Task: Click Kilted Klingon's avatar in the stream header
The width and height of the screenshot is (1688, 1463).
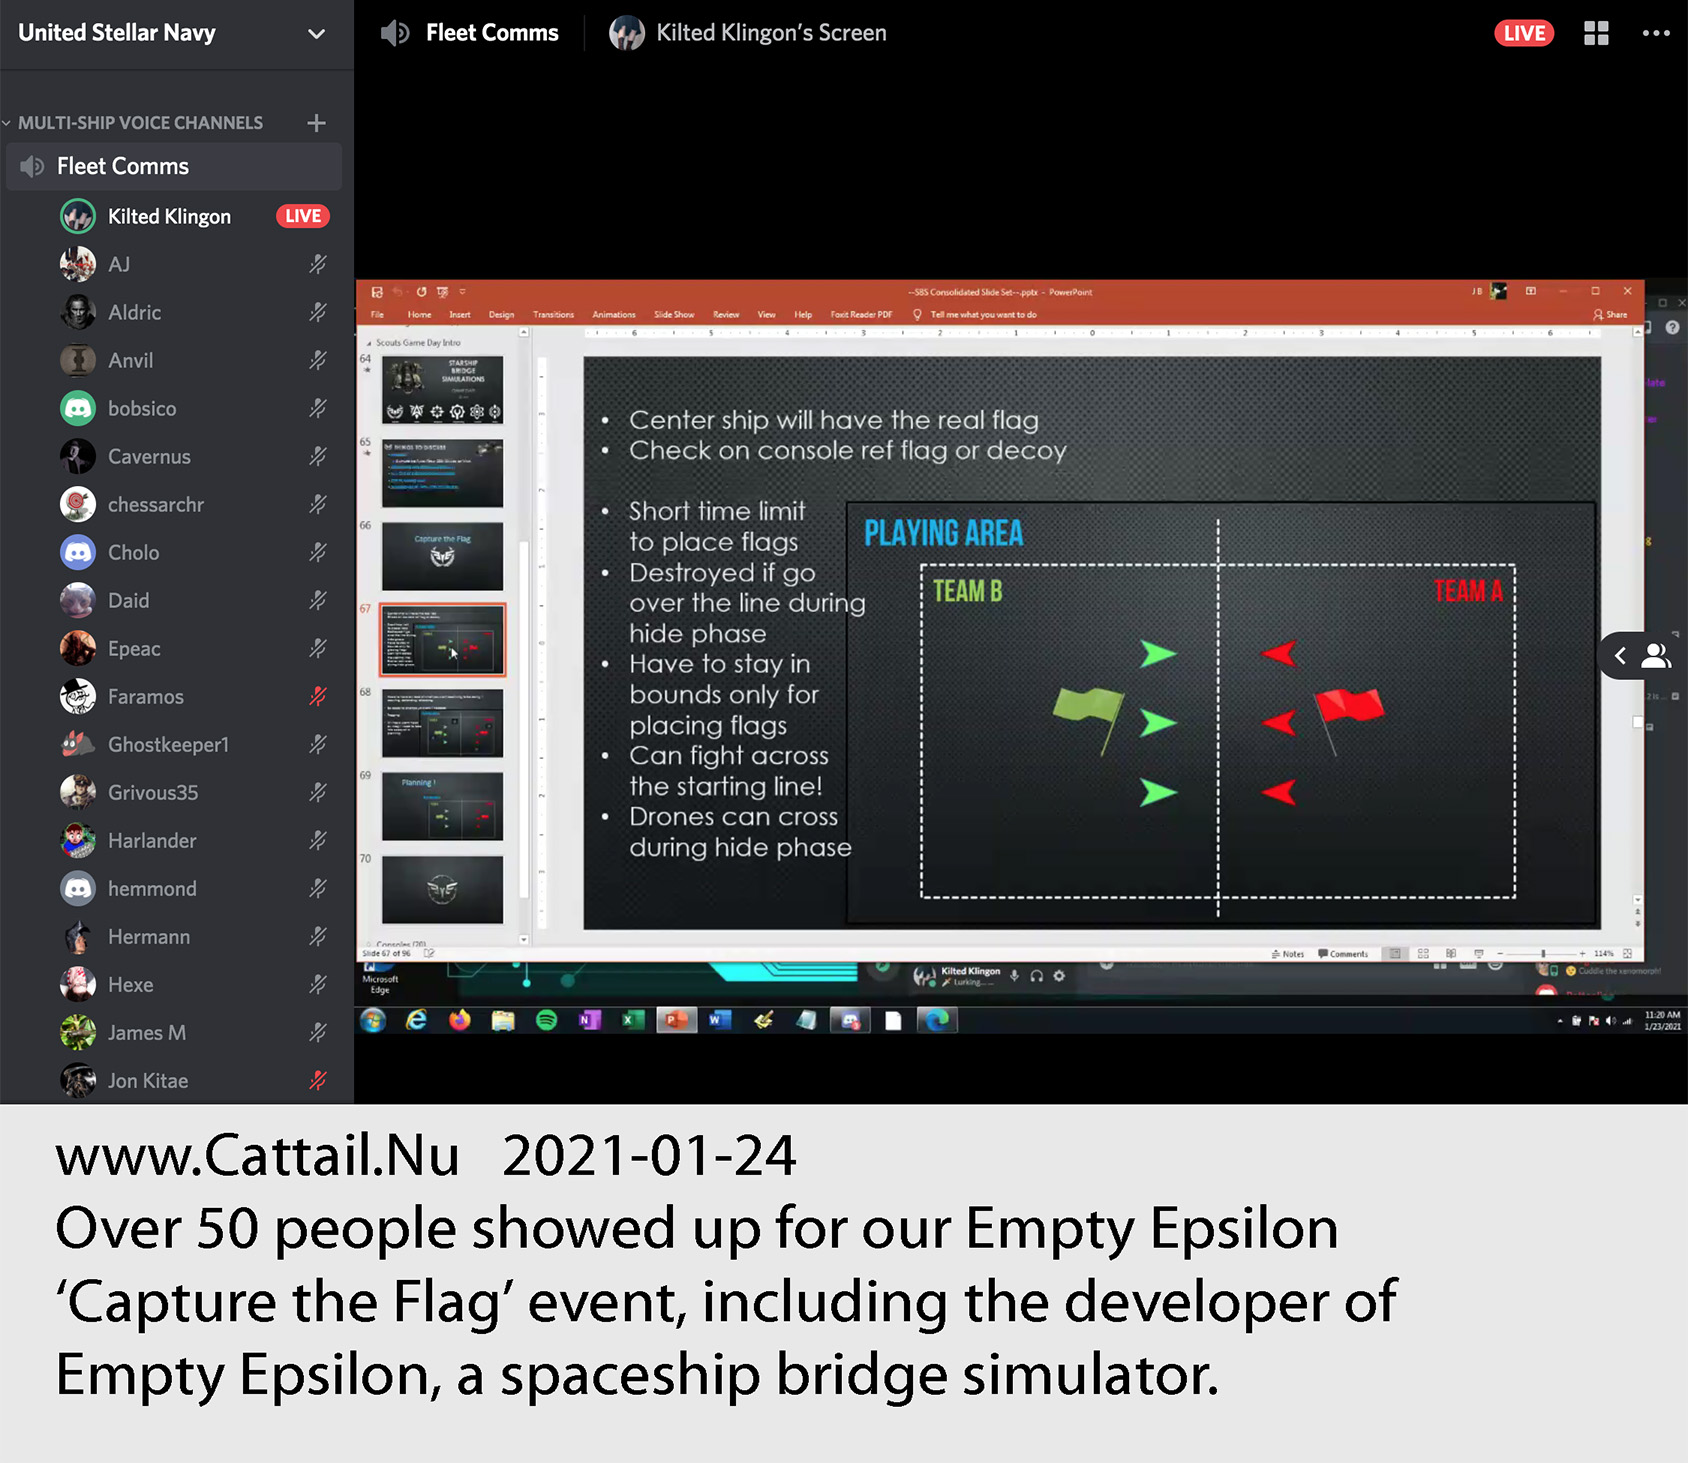Action: click(627, 33)
